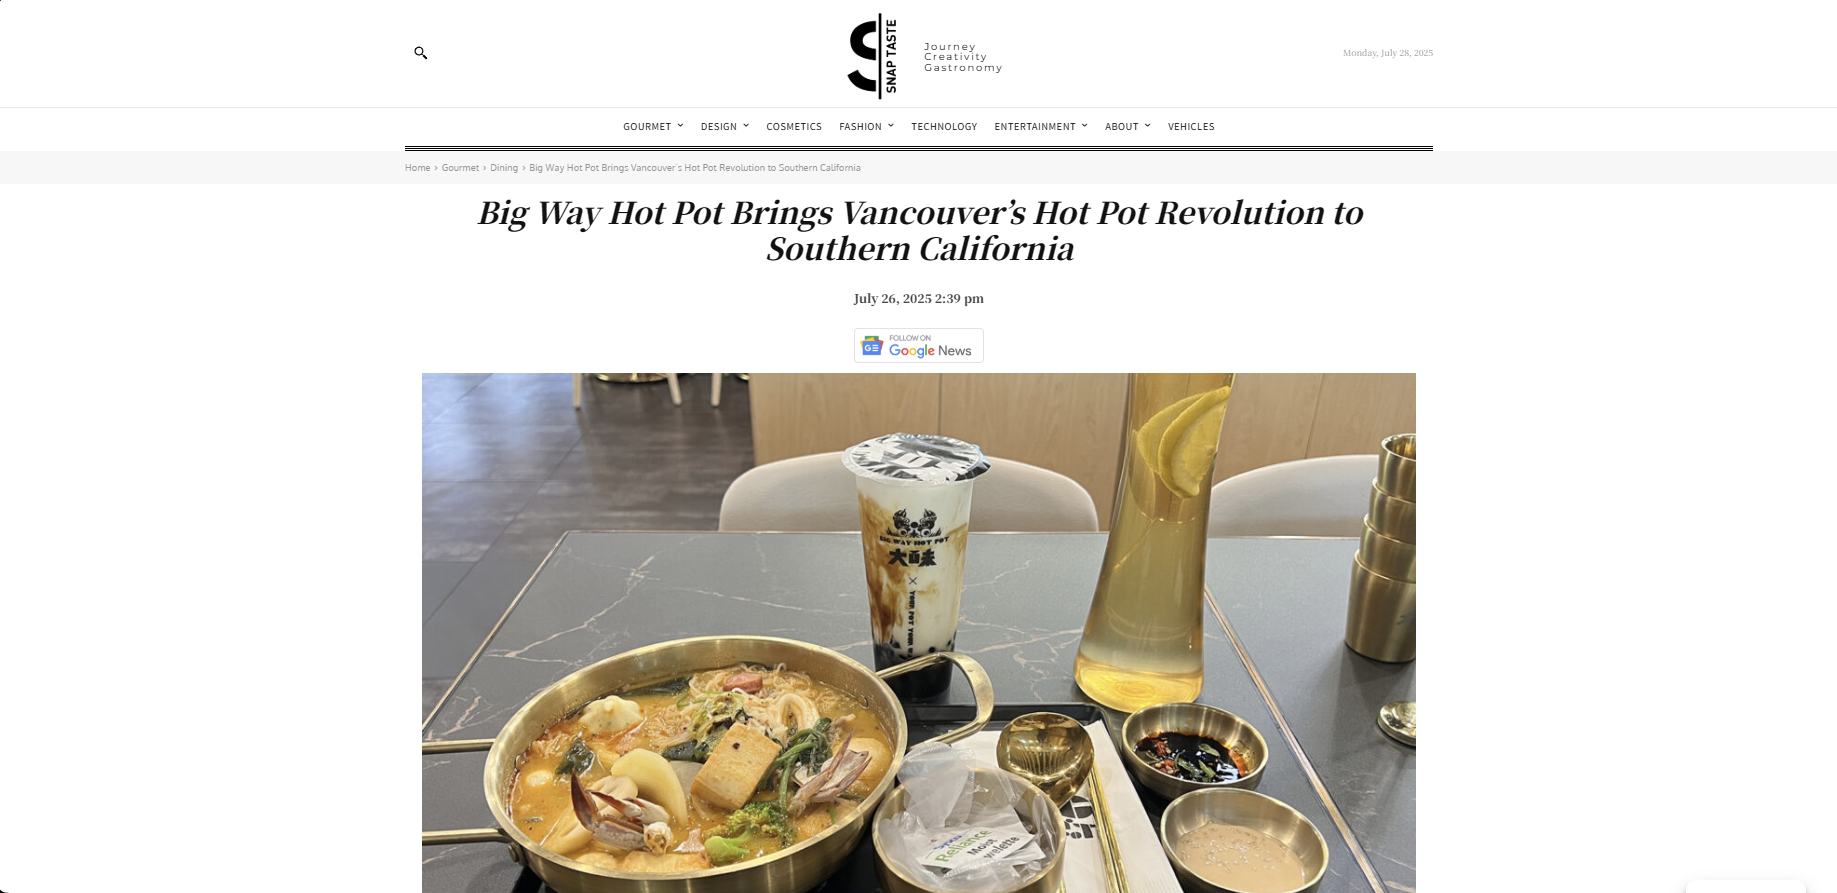Image resolution: width=1837 pixels, height=893 pixels.
Task: Open the Dining breadcrumb link
Action: [504, 168]
